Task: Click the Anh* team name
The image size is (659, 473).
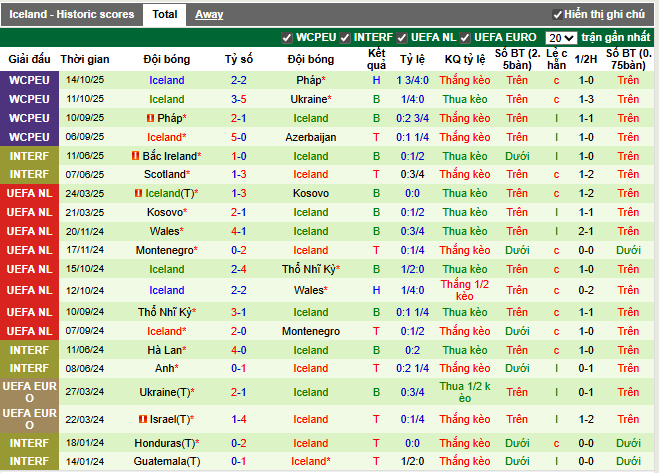Action: (167, 368)
